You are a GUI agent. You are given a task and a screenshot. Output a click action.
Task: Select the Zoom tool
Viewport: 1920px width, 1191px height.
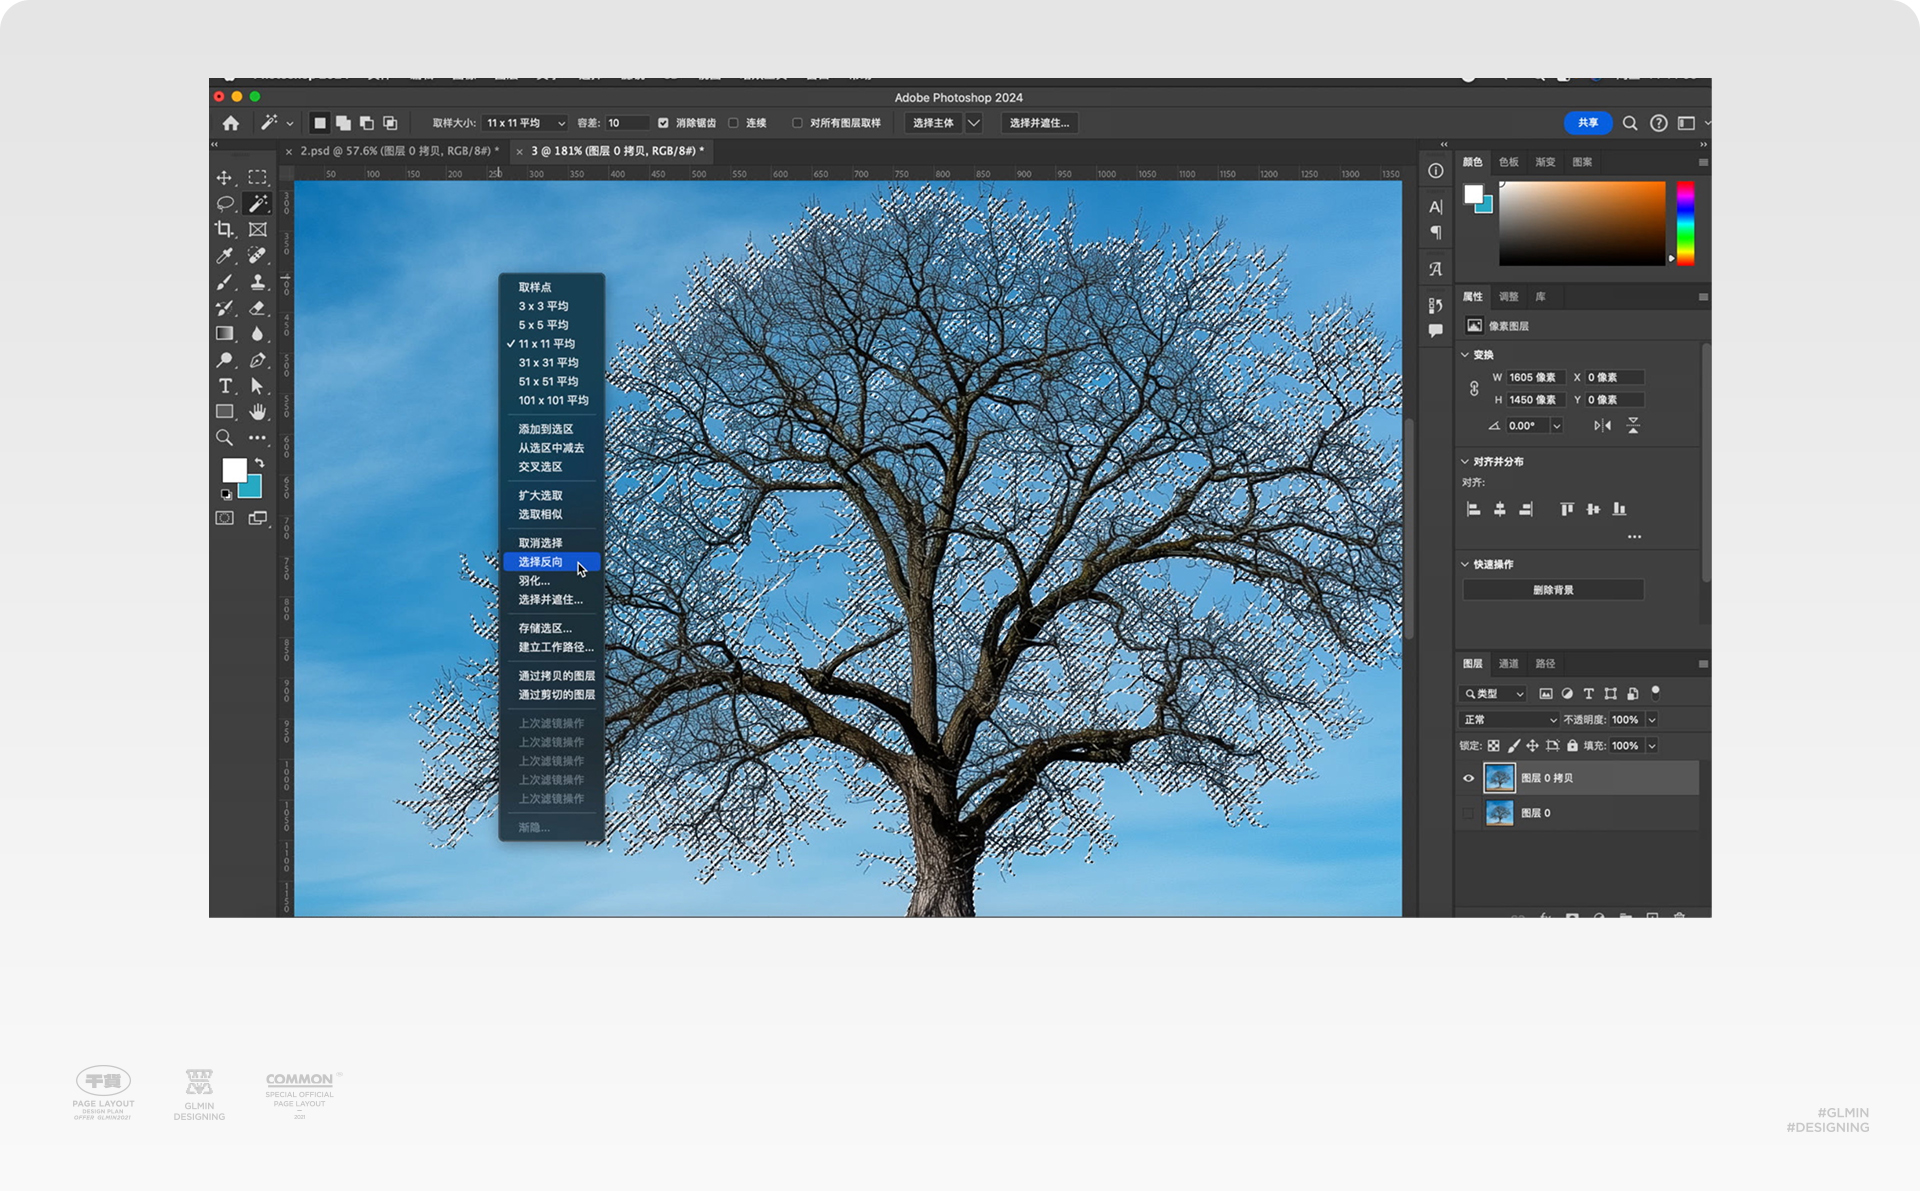[224, 438]
